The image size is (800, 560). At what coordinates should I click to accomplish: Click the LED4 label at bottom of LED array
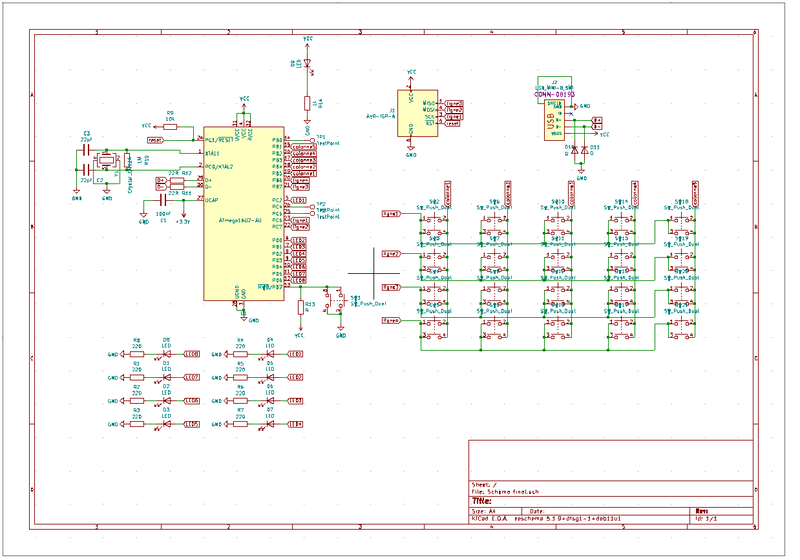(x=295, y=425)
